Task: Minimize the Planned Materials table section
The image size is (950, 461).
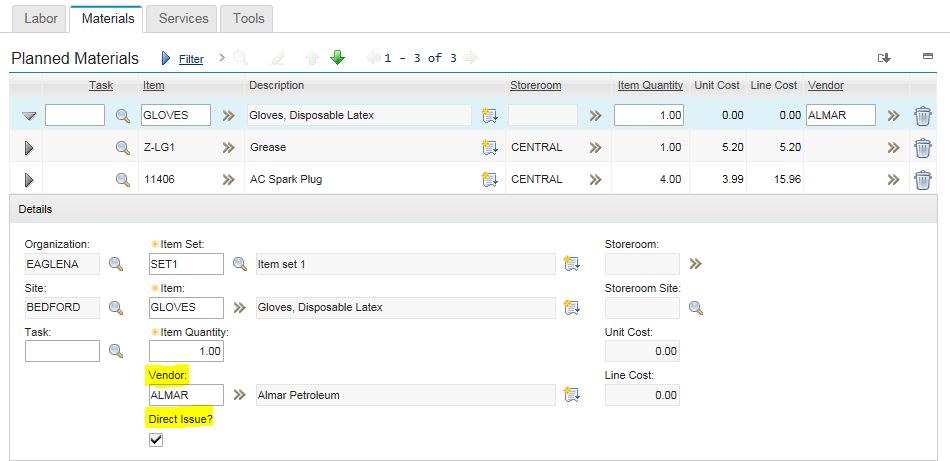Action: pyautogui.click(x=928, y=58)
